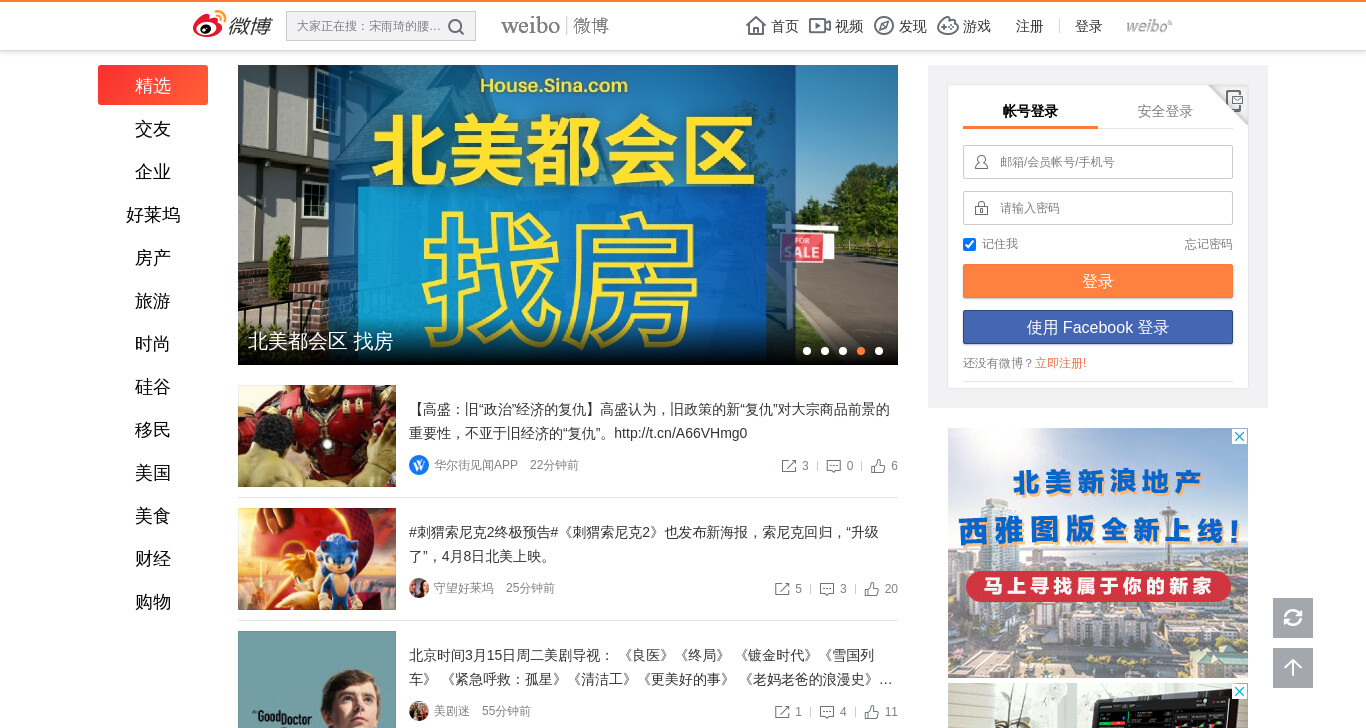
Task: Like the 高盛 post
Action: click(878, 466)
